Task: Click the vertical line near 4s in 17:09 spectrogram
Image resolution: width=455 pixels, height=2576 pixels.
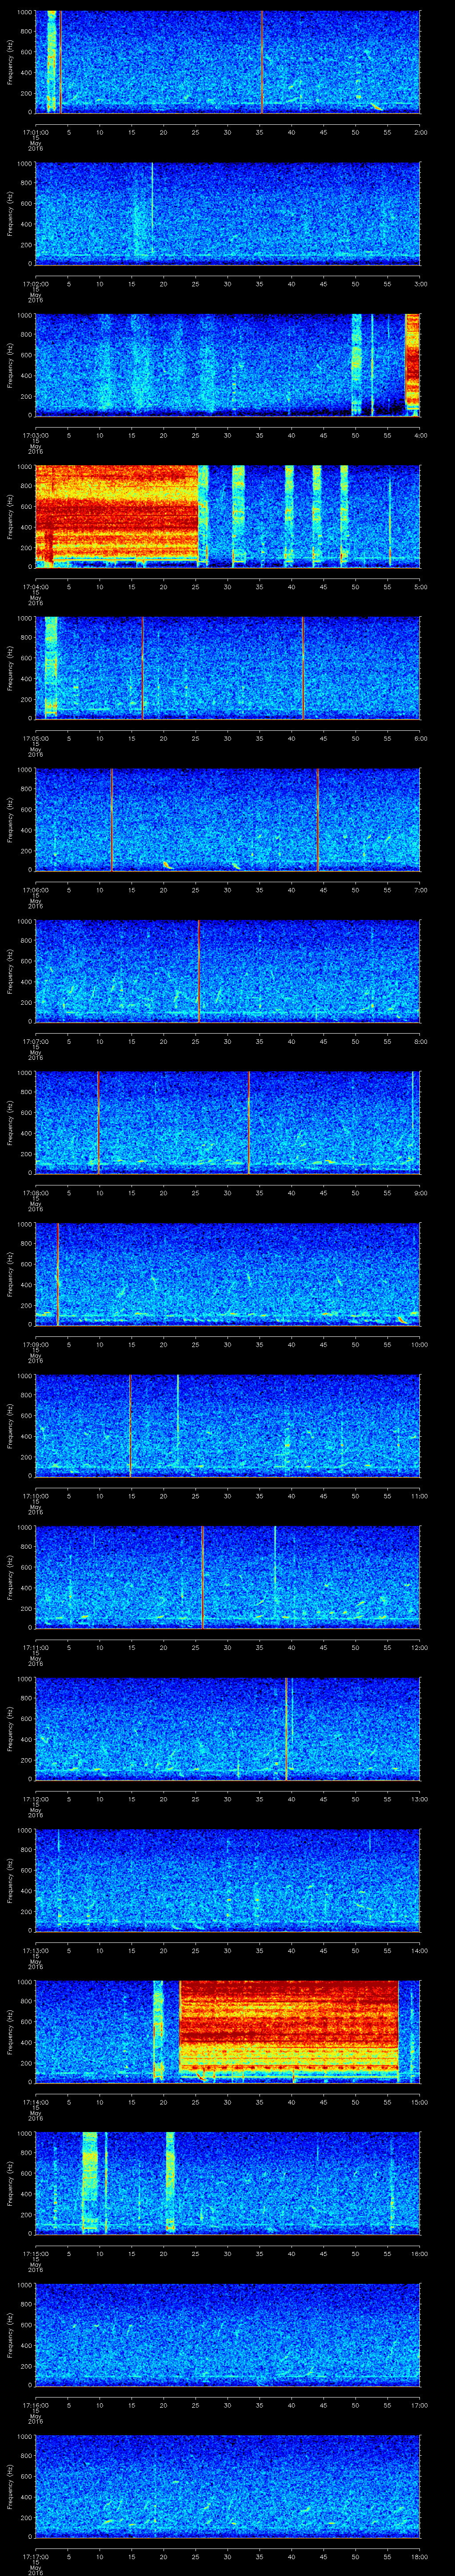Action: pyautogui.click(x=58, y=1274)
